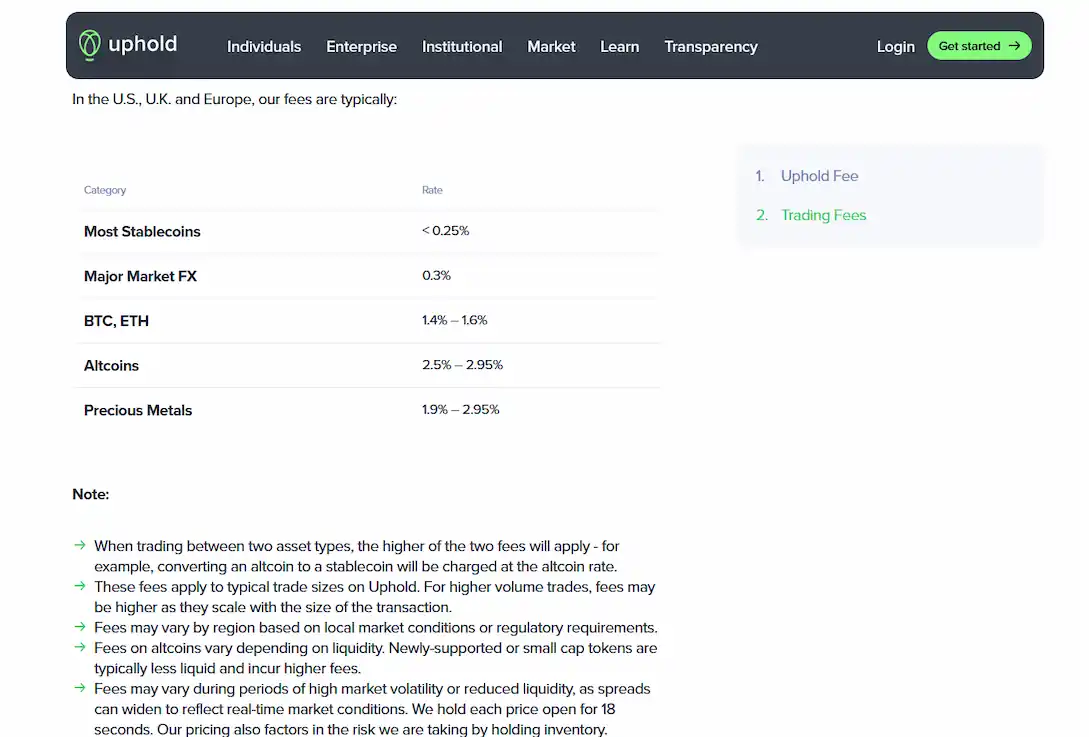Select the Most Stablecoins row label
This screenshot has width=1089, height=737.
click(142, 231)
